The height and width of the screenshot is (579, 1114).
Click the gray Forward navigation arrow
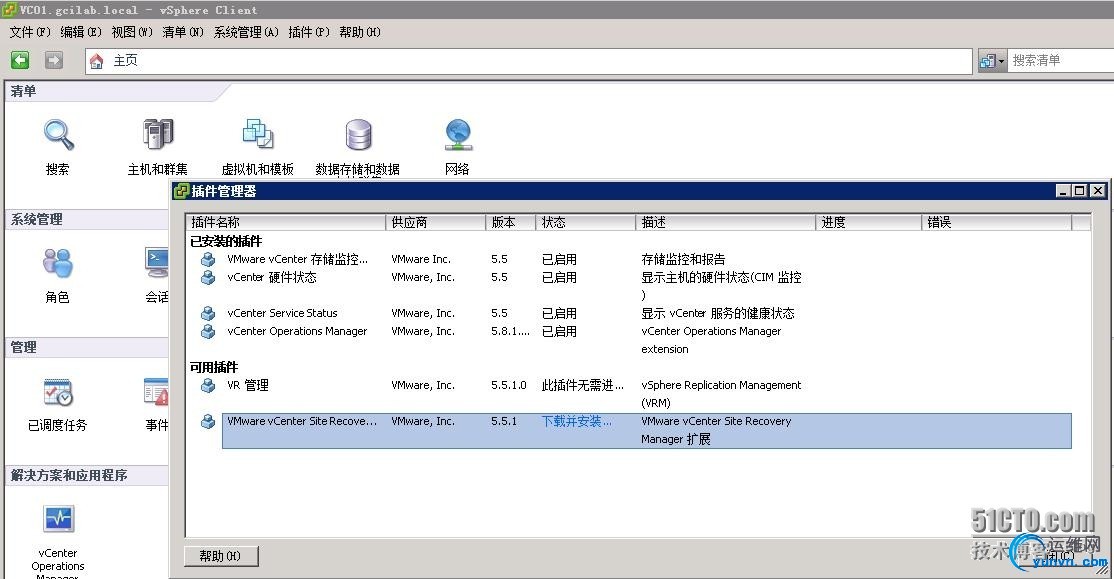pyautogui.click(x=54, y=60)
